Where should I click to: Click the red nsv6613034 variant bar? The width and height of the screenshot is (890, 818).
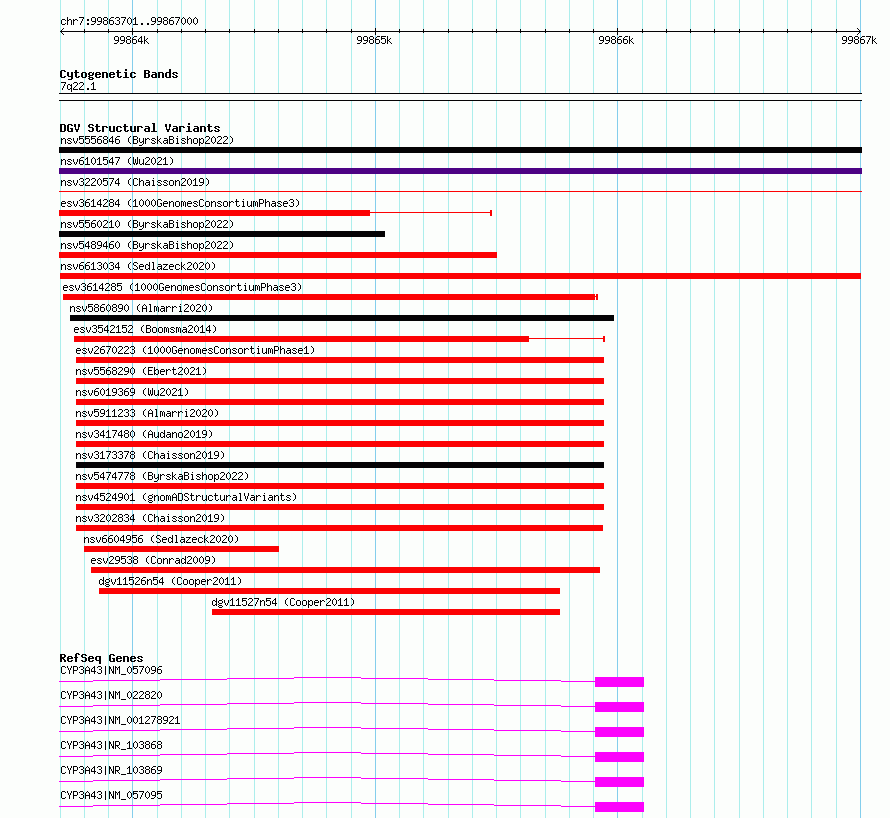point(460,276)
